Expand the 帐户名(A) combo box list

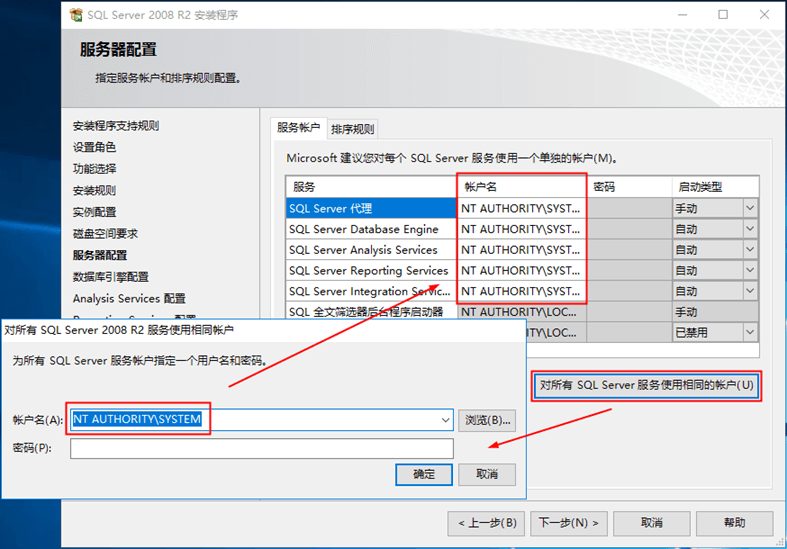(445, 420)
